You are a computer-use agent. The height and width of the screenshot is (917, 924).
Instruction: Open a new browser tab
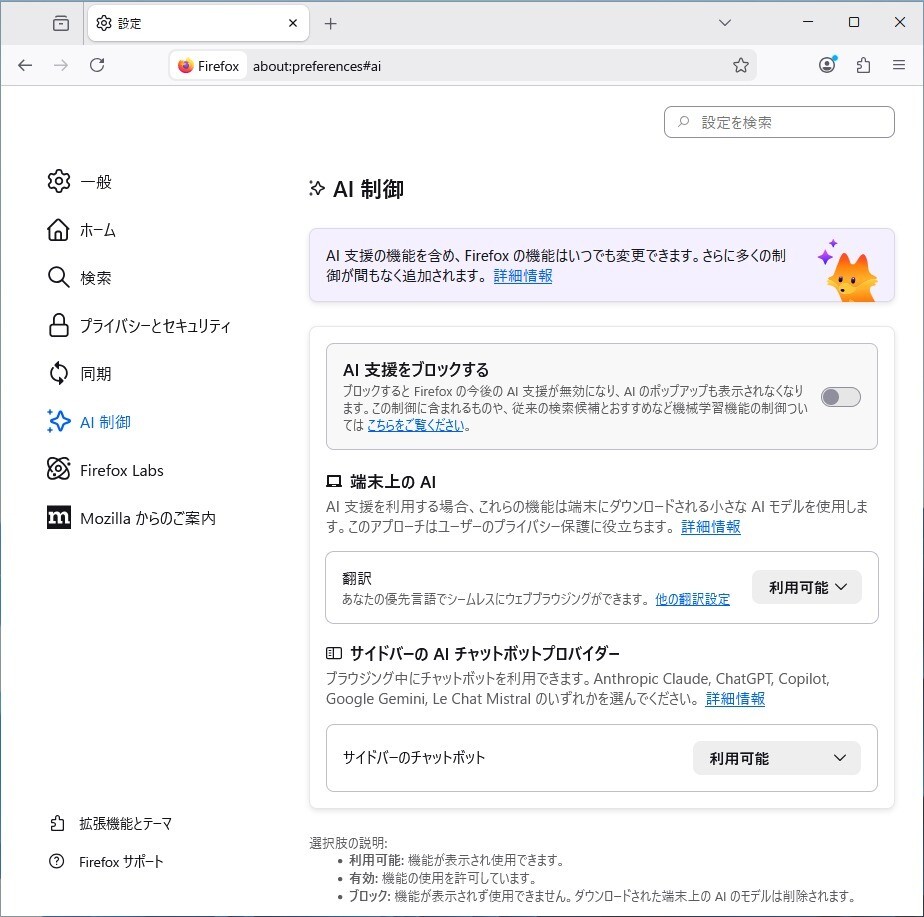[x=330, y=22]
